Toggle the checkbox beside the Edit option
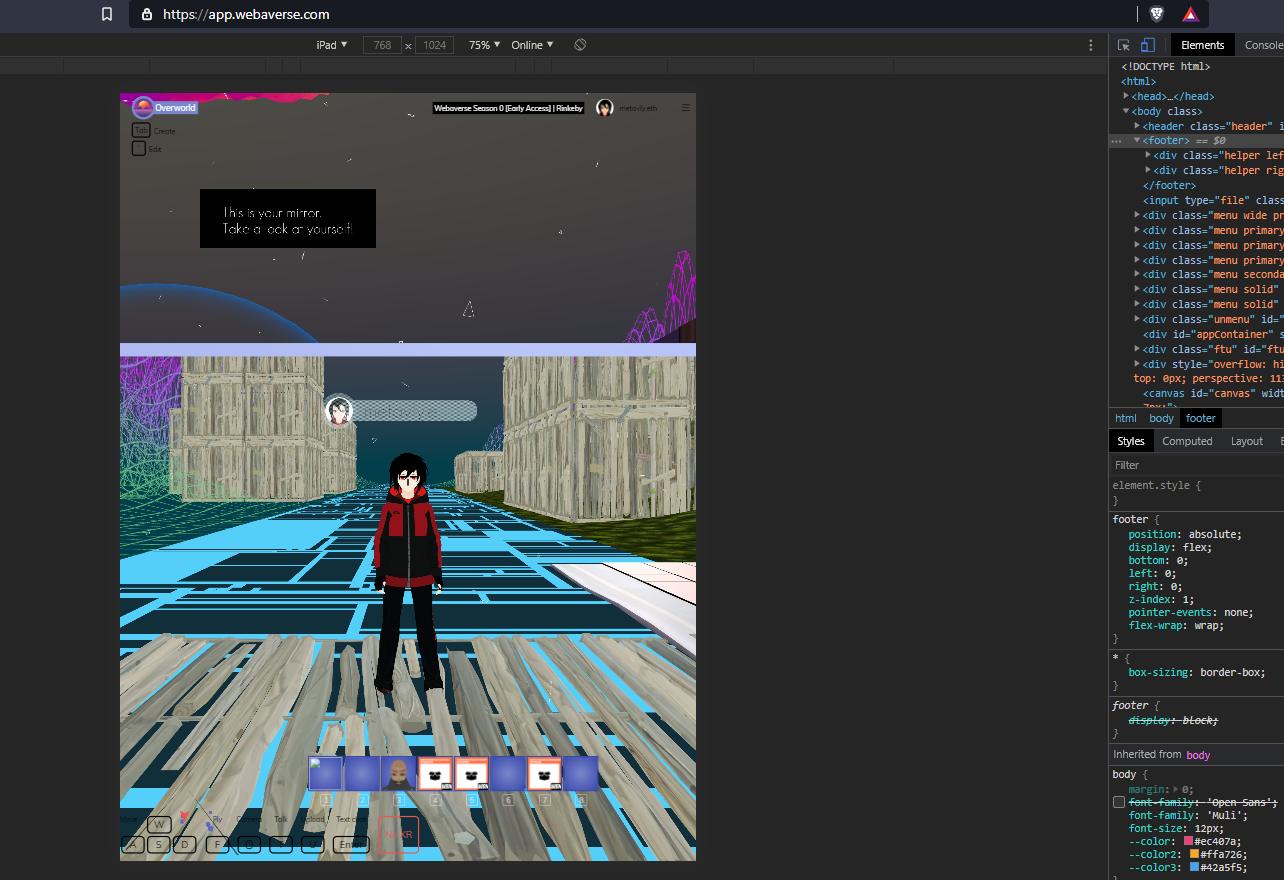Screen dimensions: 1284x880 pyautogui.click(x=138, y=148)
